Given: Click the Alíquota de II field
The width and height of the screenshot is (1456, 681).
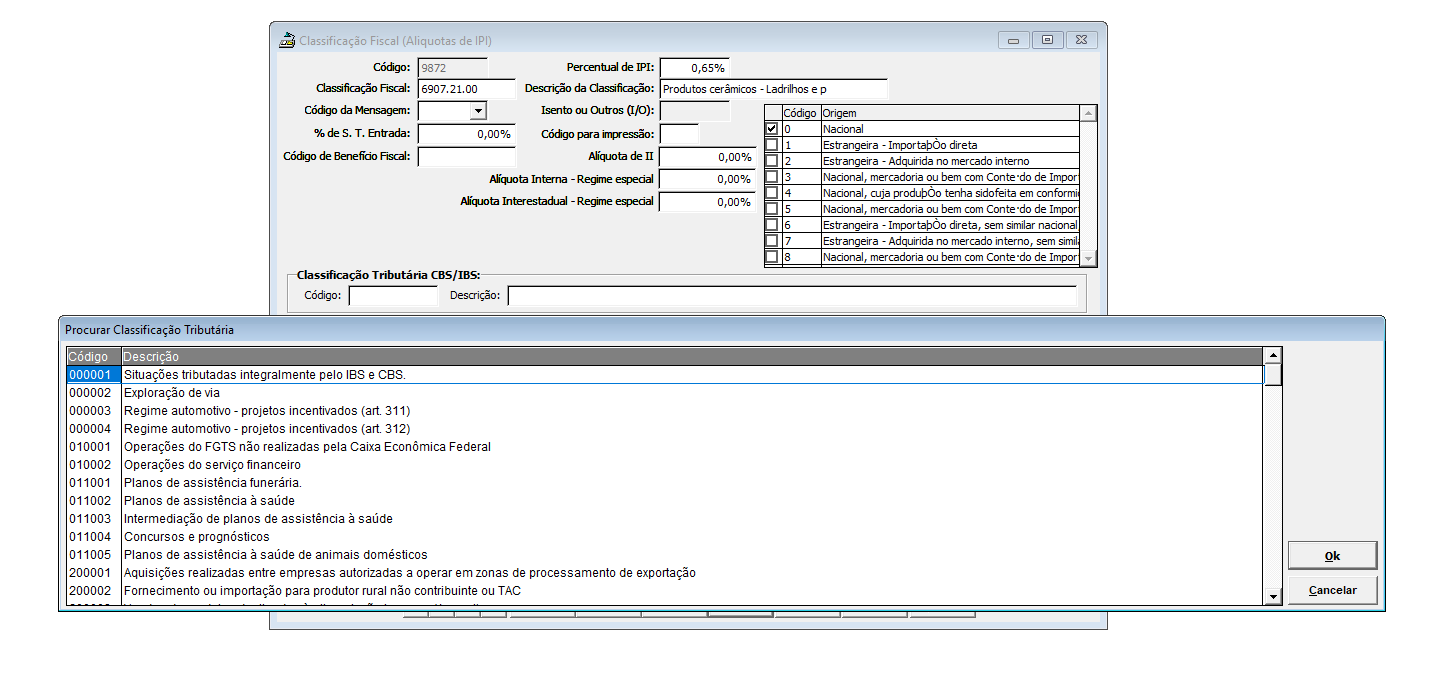Looking at the screenshot, I should 706,157.
